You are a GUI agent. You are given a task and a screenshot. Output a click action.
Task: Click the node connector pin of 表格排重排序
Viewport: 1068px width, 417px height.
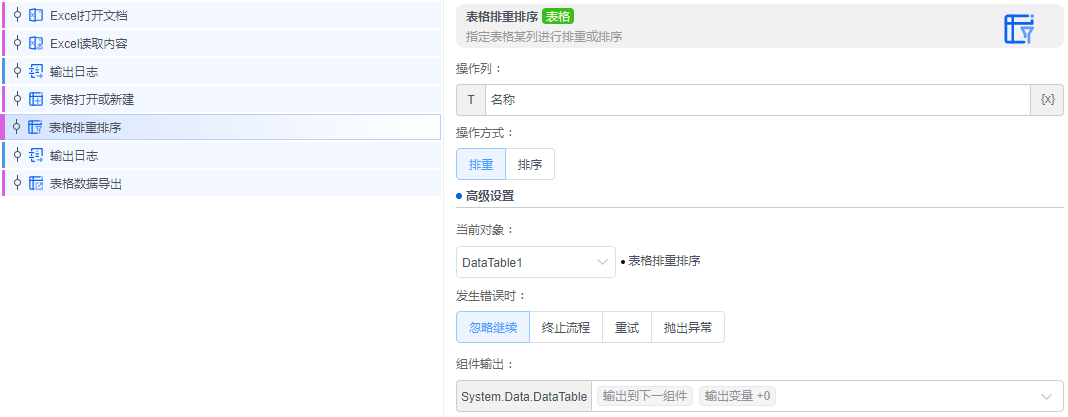click(x=17, y=127)
